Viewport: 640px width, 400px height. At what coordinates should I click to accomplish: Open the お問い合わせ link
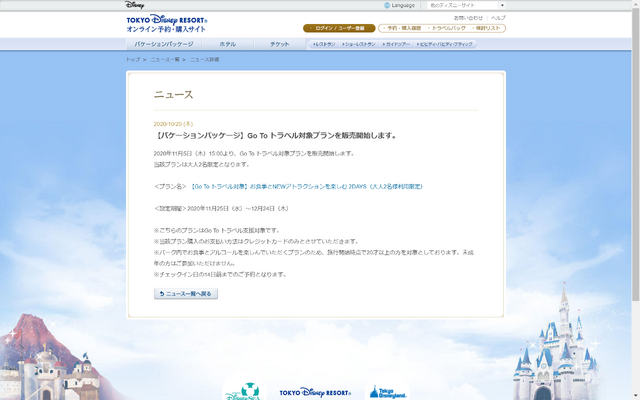[x=468, y=18]
